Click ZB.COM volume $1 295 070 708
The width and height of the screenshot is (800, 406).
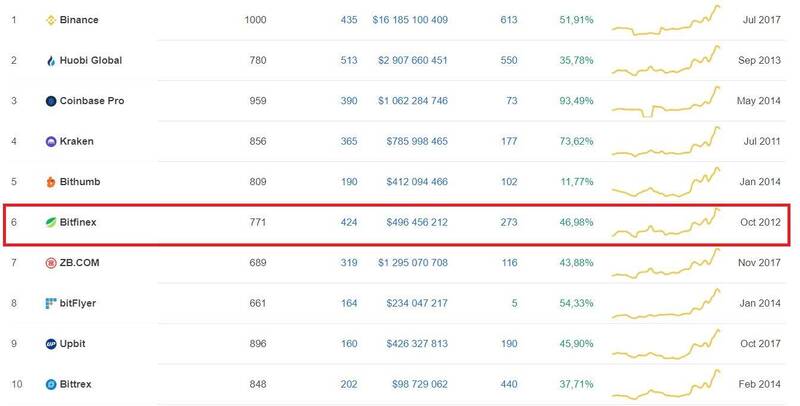(x=413, y=263)
